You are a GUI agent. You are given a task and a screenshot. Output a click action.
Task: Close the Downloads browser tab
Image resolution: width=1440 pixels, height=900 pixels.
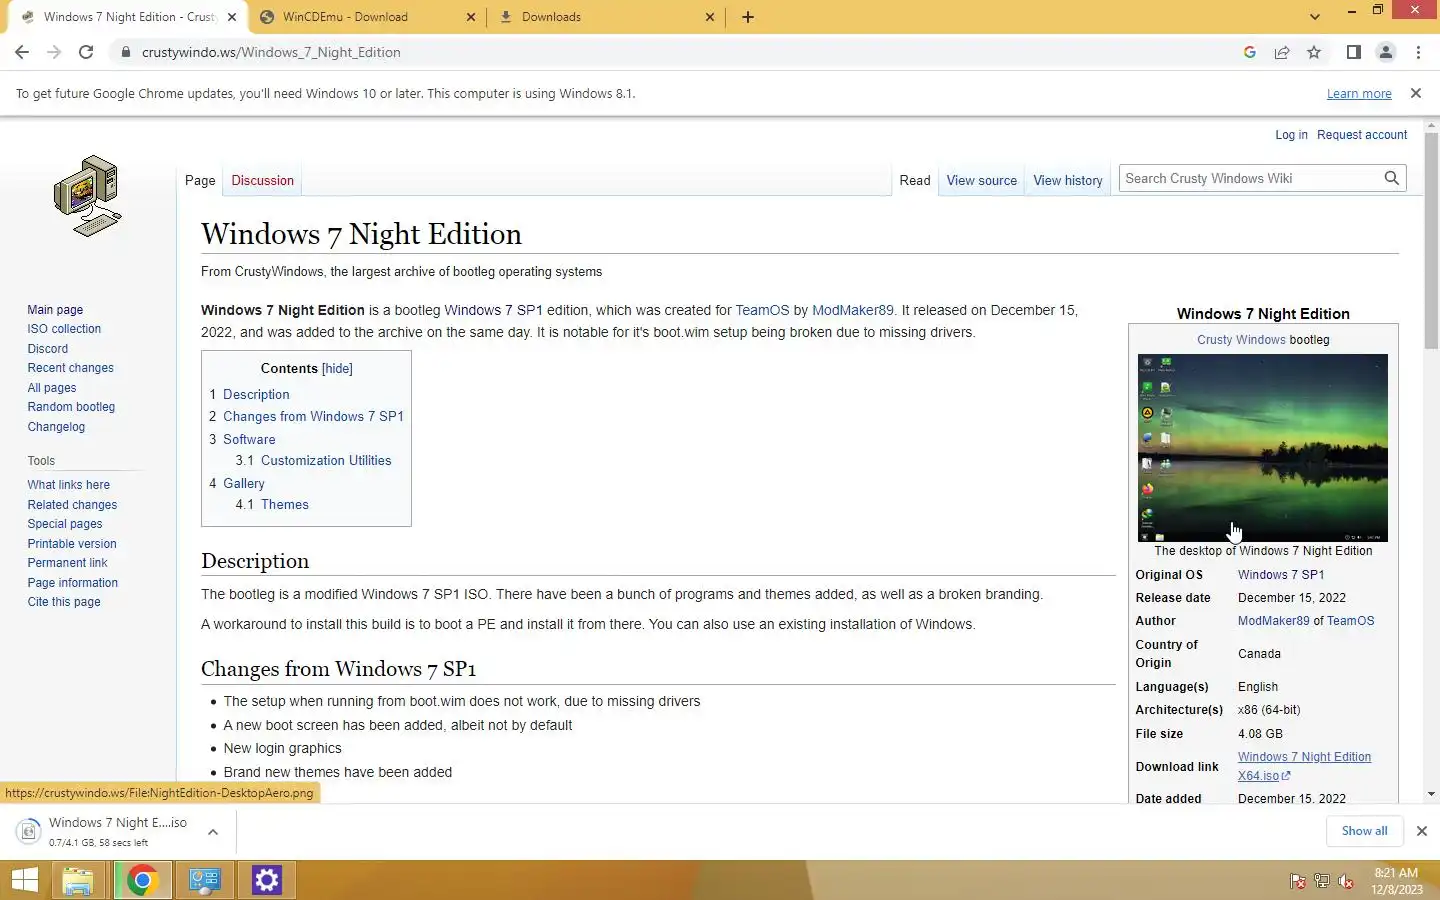(x=710, y=16)
